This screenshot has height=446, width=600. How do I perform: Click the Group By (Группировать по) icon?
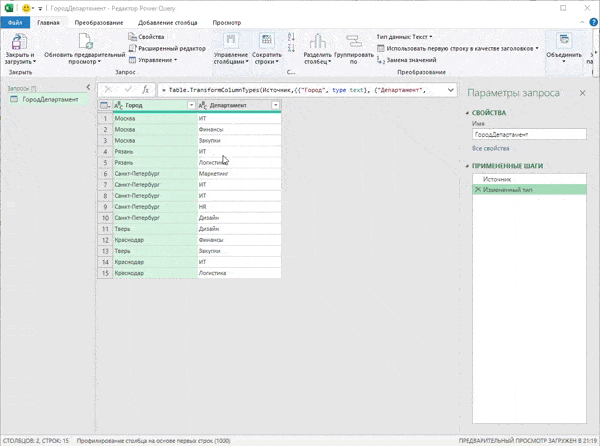click(x=354, y=41)
